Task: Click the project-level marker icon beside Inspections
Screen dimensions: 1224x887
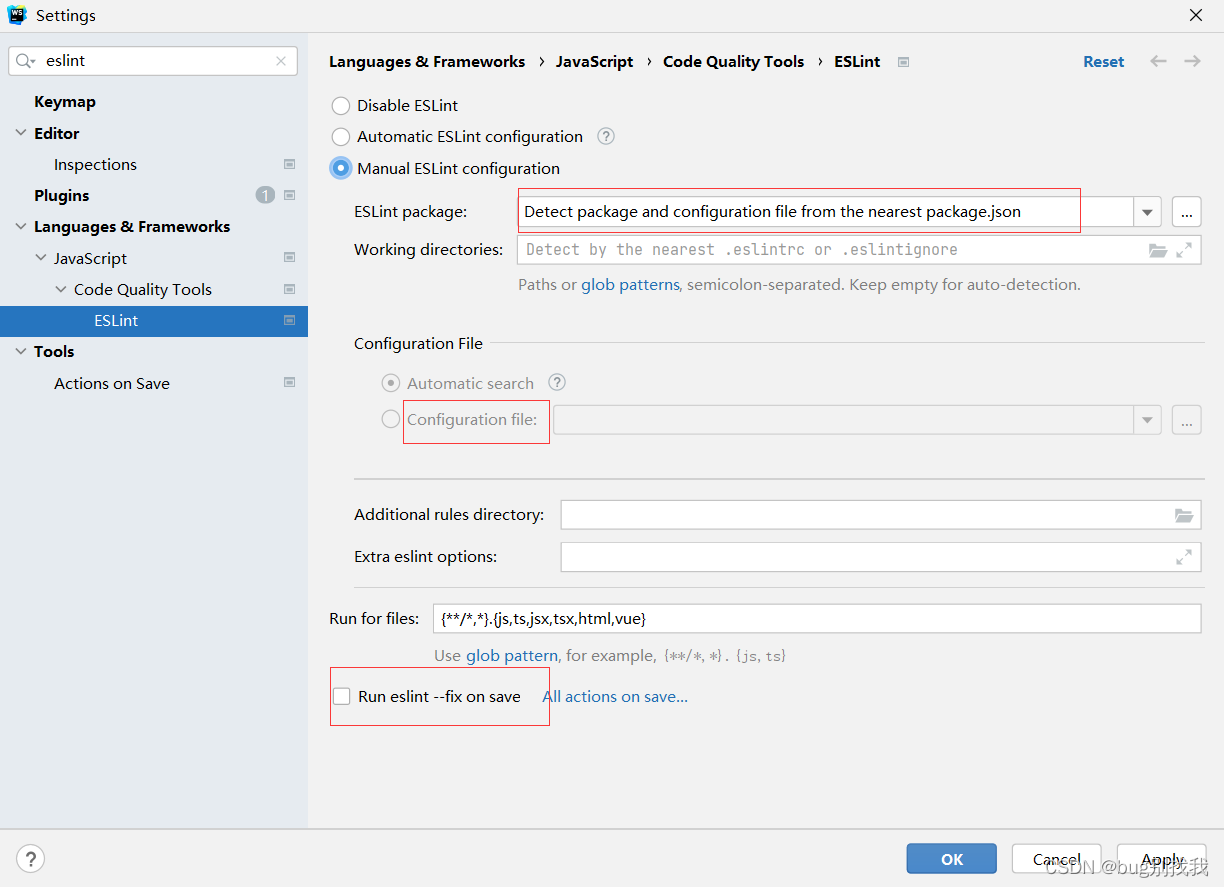Action: (x=289, y=164)
